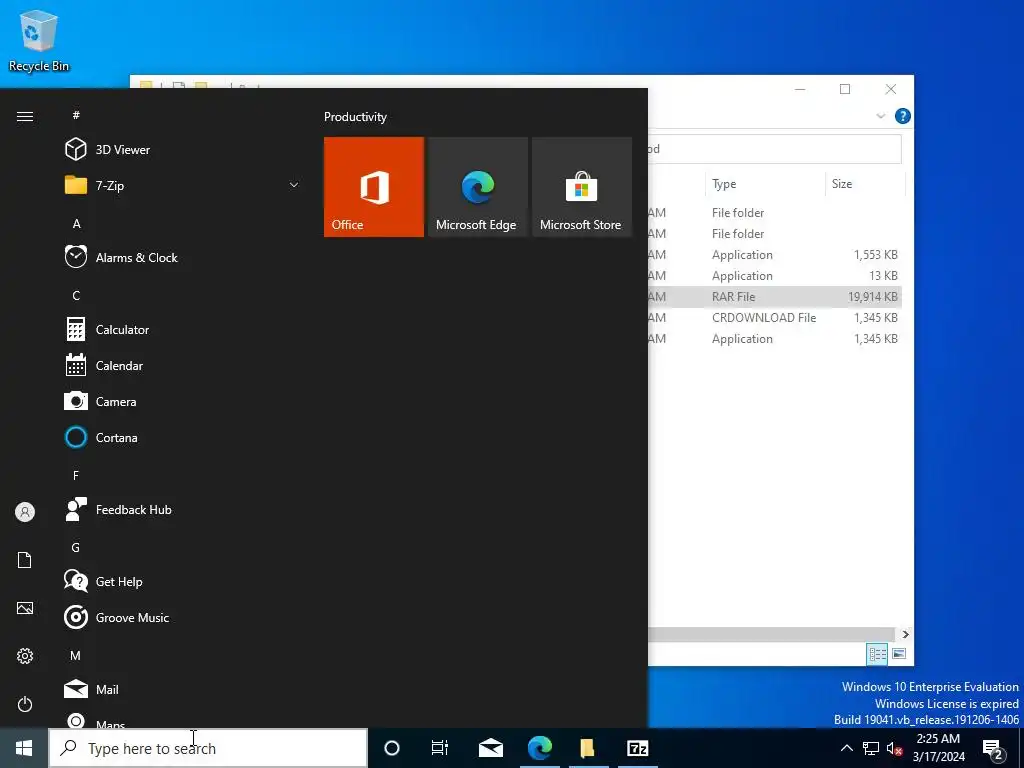The height and width of the screenshot is (768, 1024).
Task: Select the 13 KB Application row
Action: point(775,276)
